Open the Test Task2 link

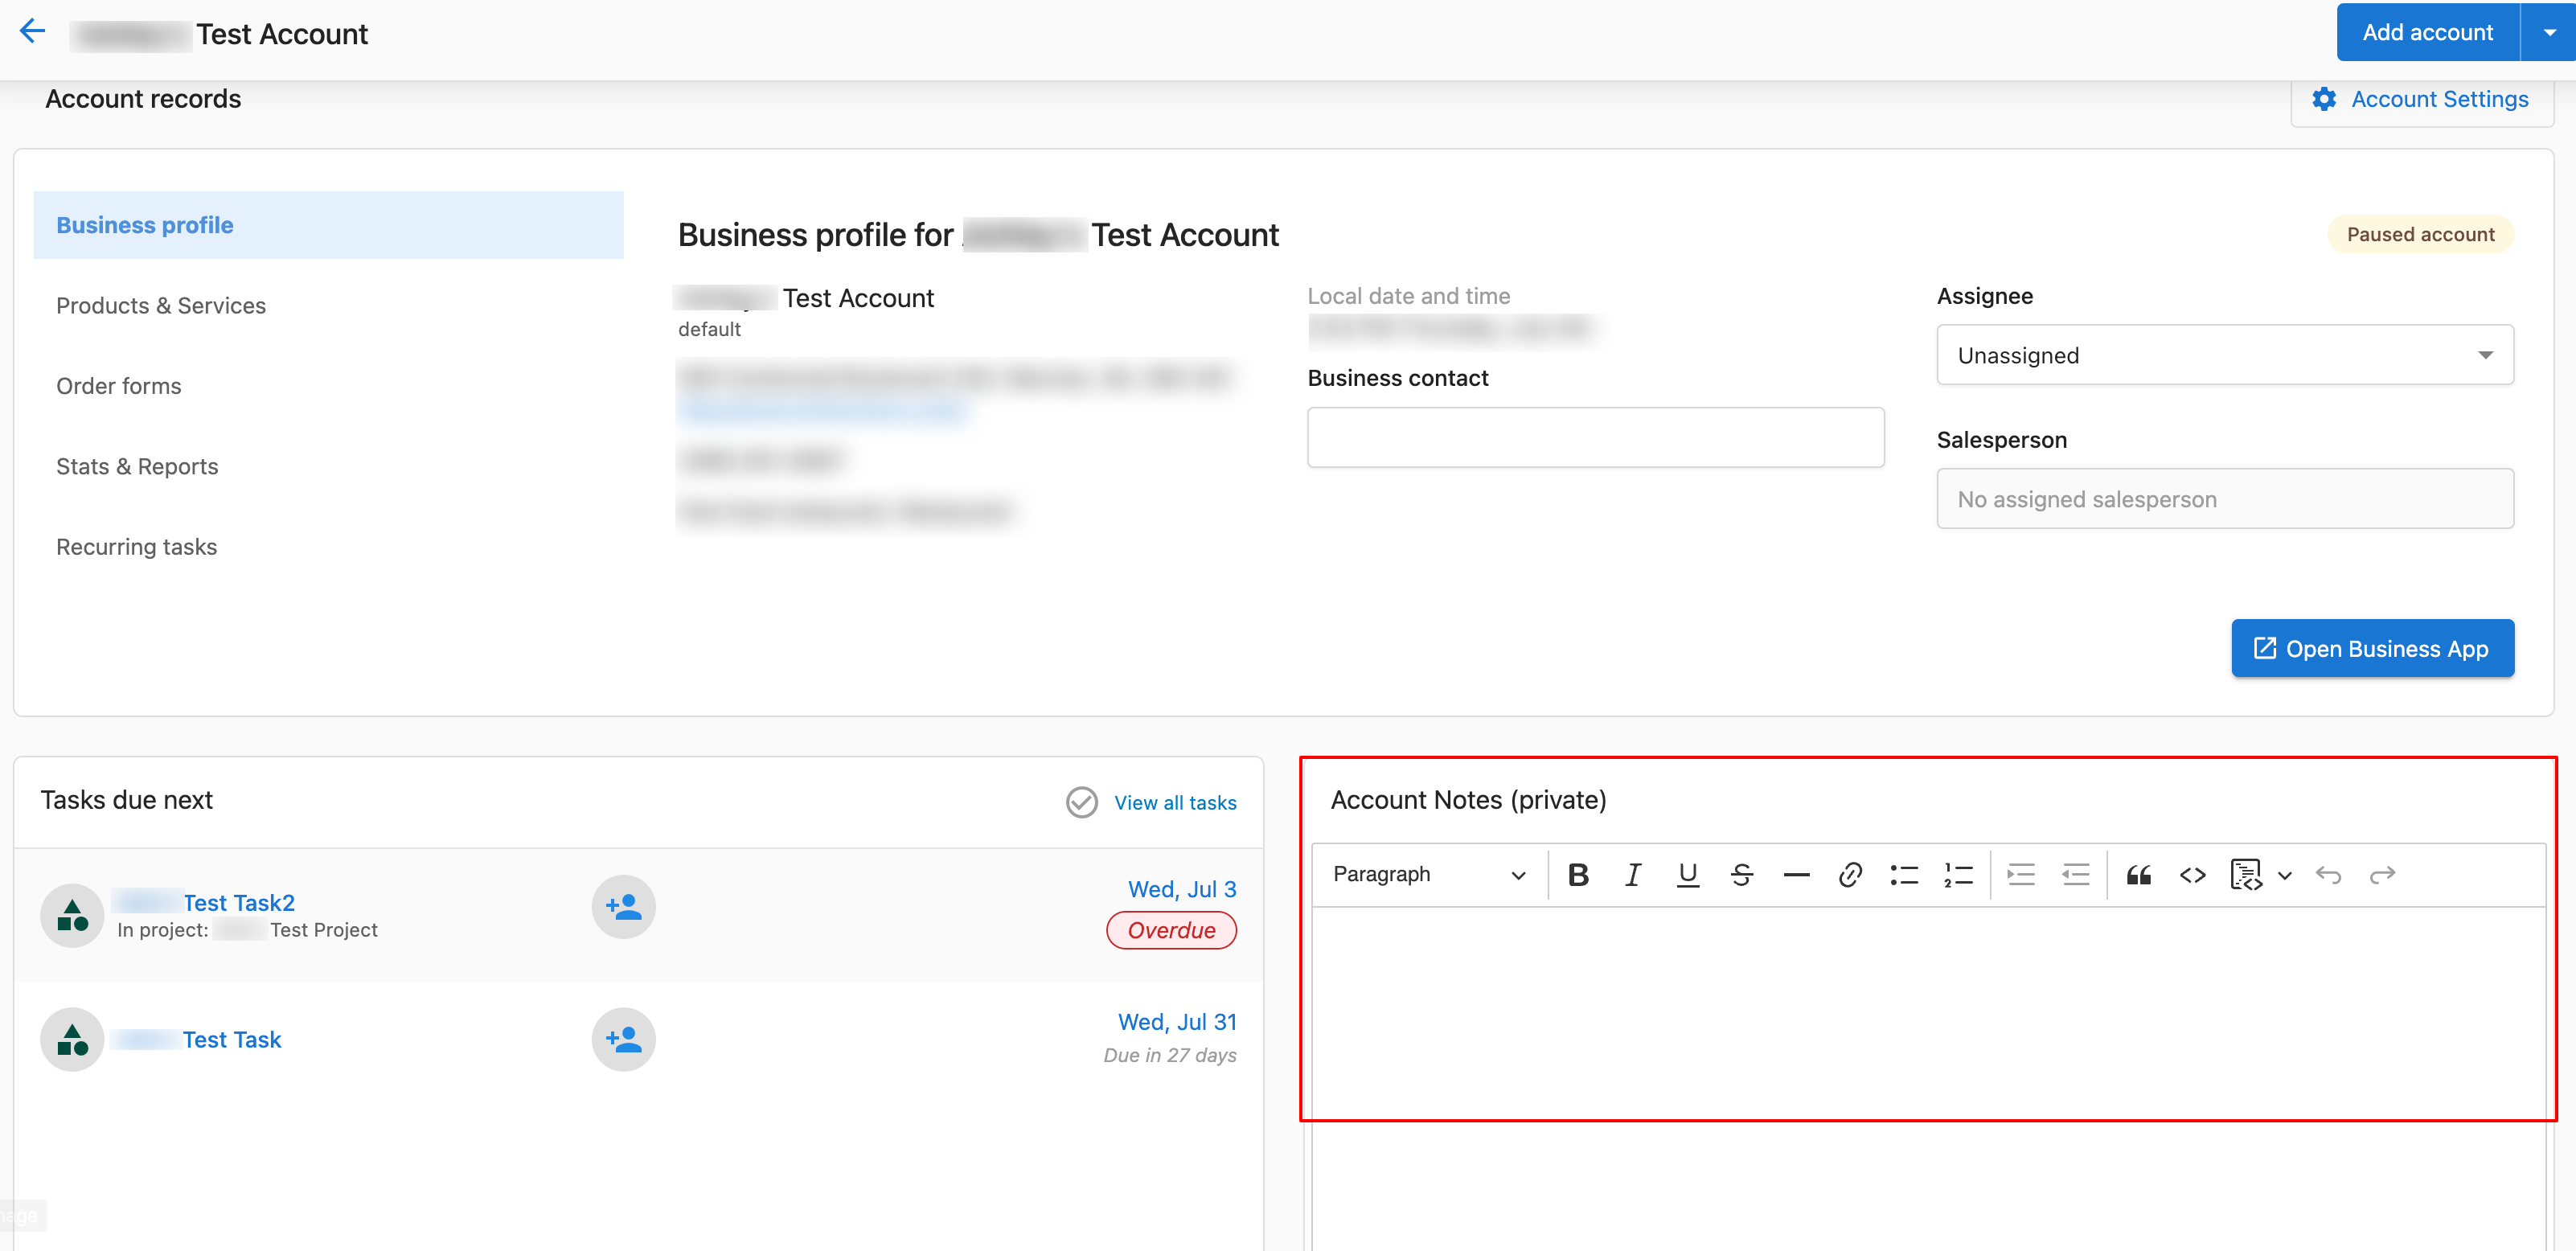click(x=238, y=903)
